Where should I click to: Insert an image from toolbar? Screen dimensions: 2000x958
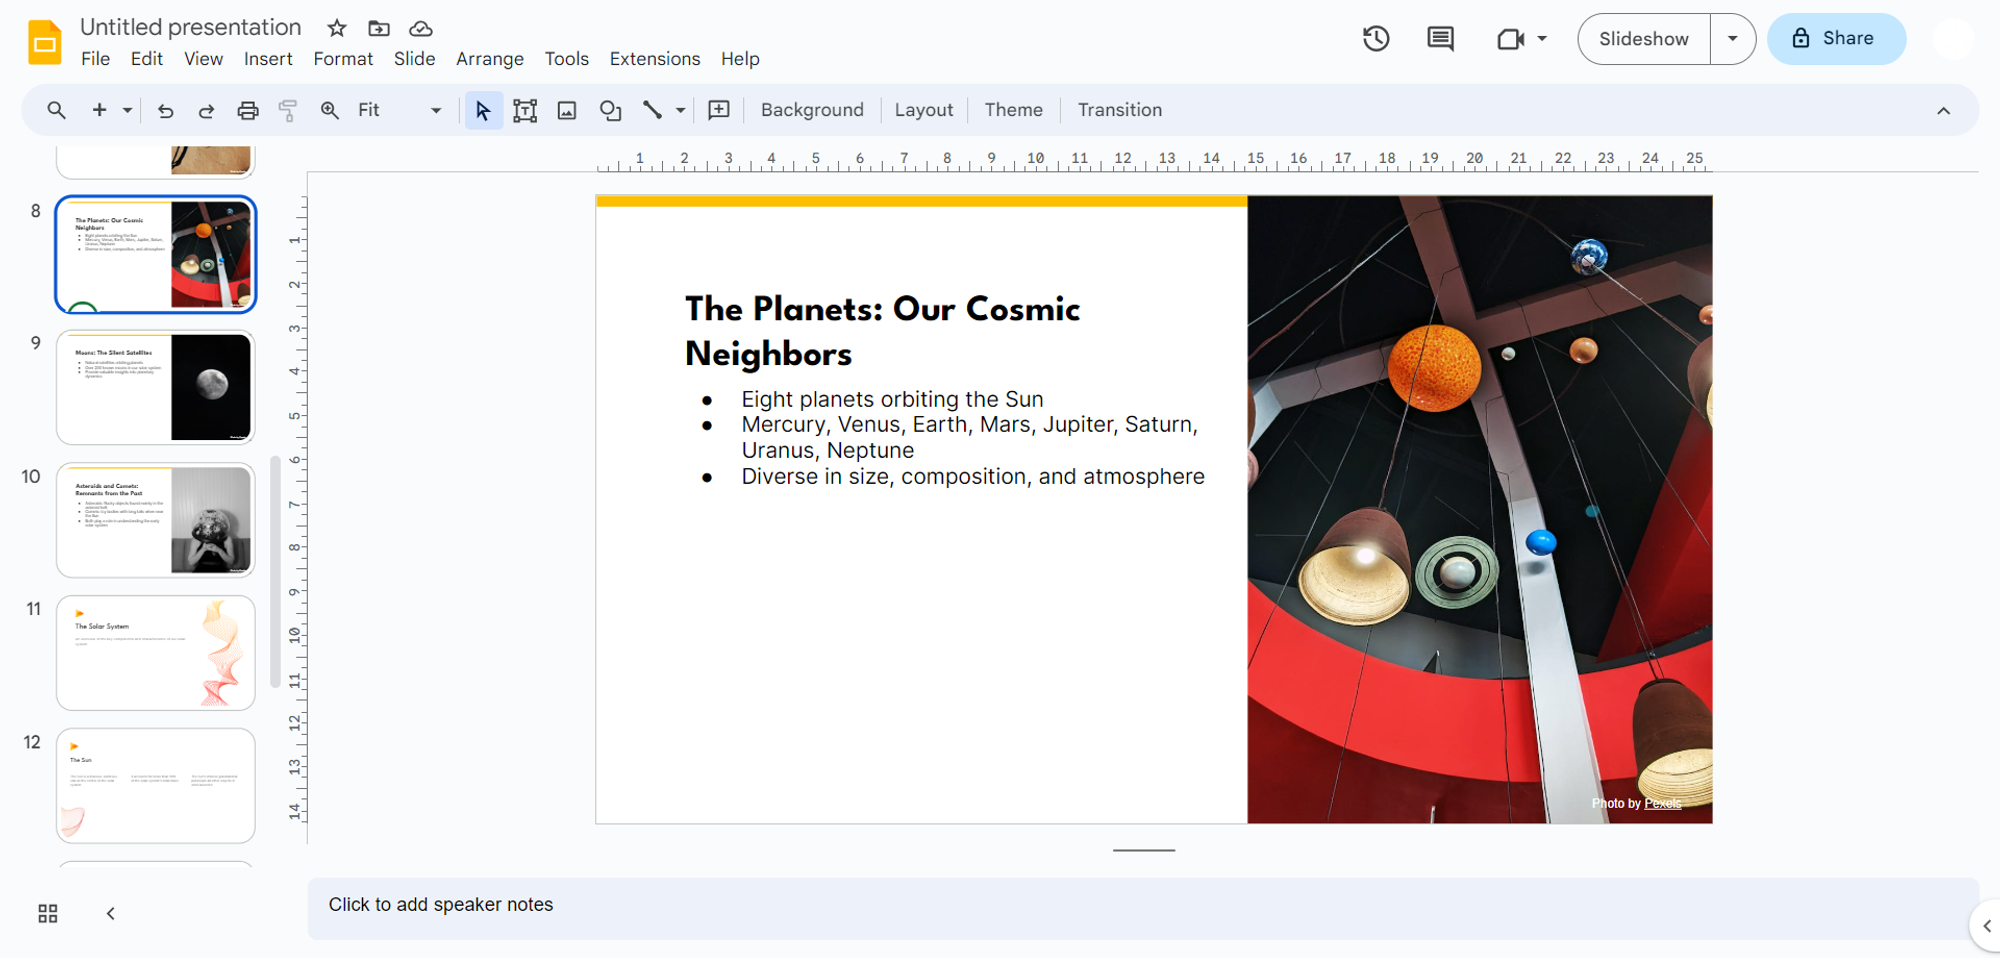click(x=567, y=110)
